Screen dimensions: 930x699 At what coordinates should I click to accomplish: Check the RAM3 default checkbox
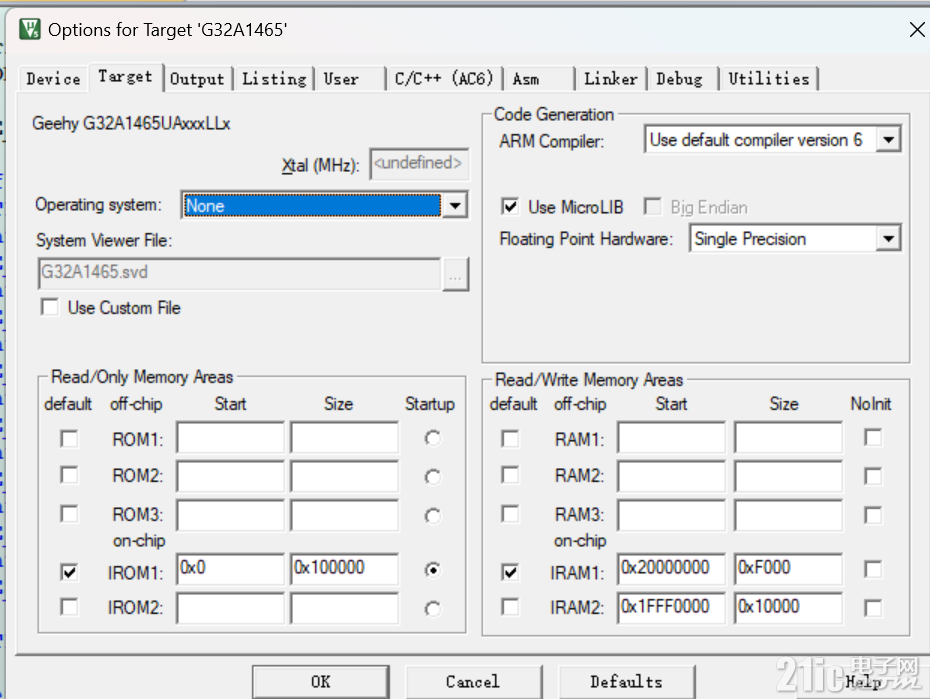[510, 513]
